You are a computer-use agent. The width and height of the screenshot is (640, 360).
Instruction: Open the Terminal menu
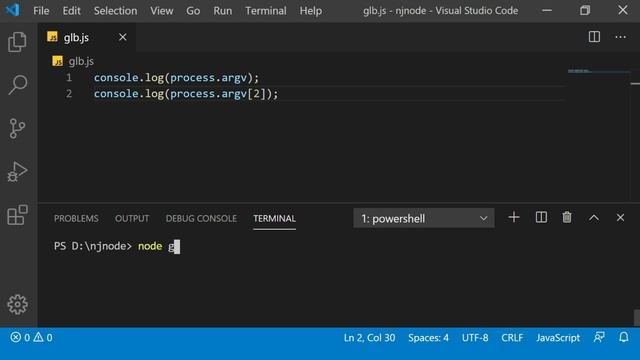(266, 11)
